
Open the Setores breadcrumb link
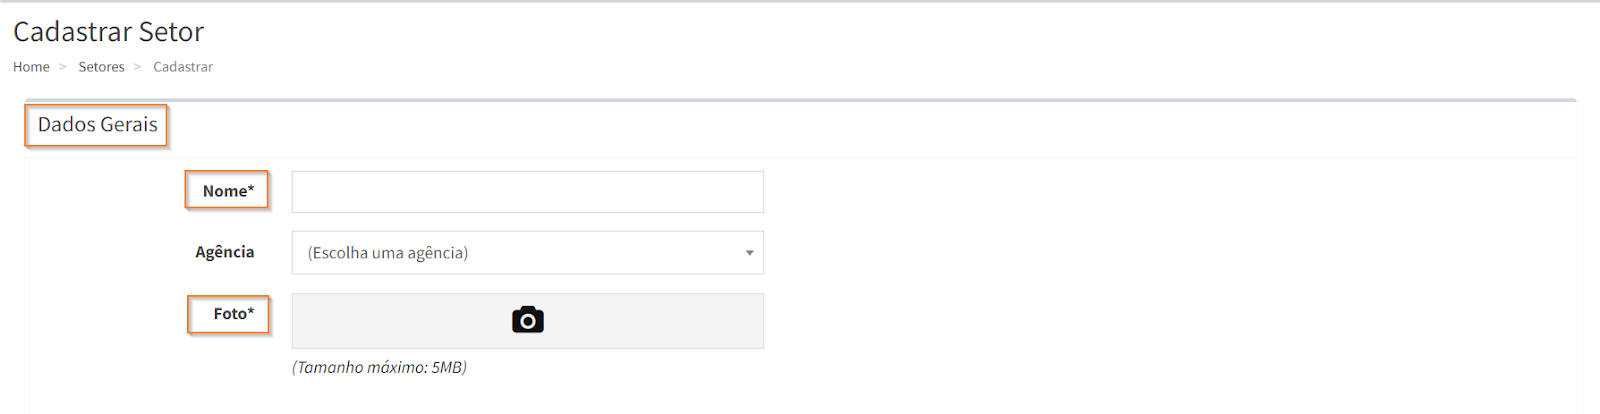point(102,67)
